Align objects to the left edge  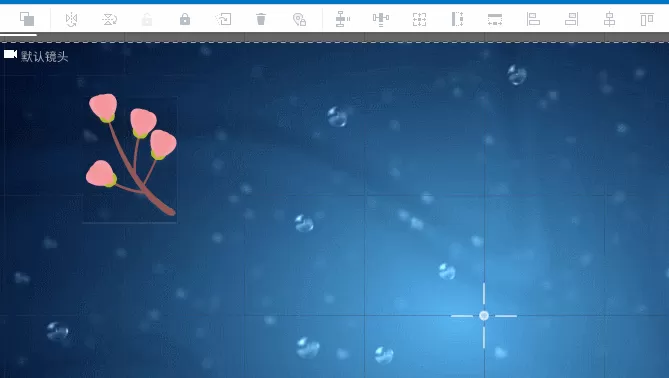533,19
